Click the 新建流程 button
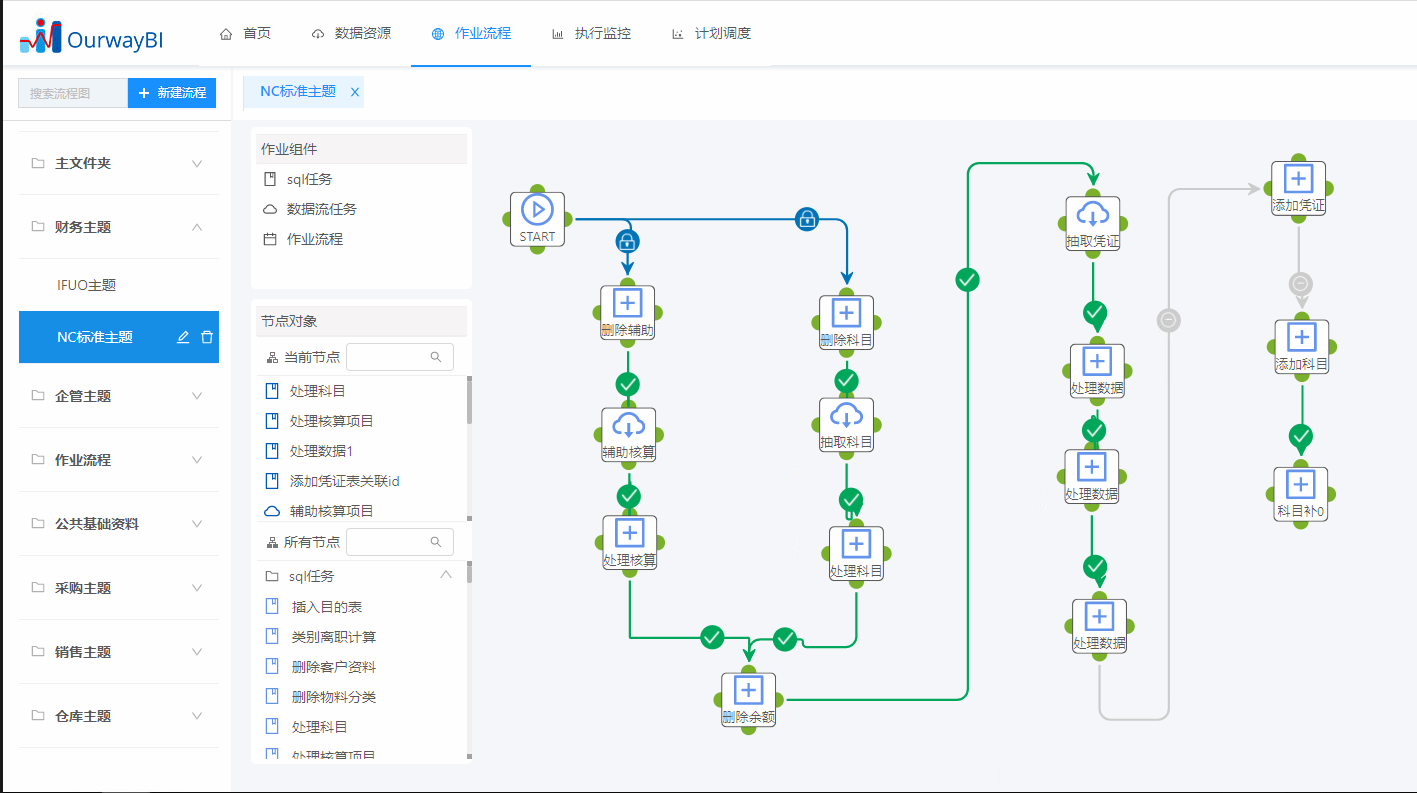 point(171,92)
